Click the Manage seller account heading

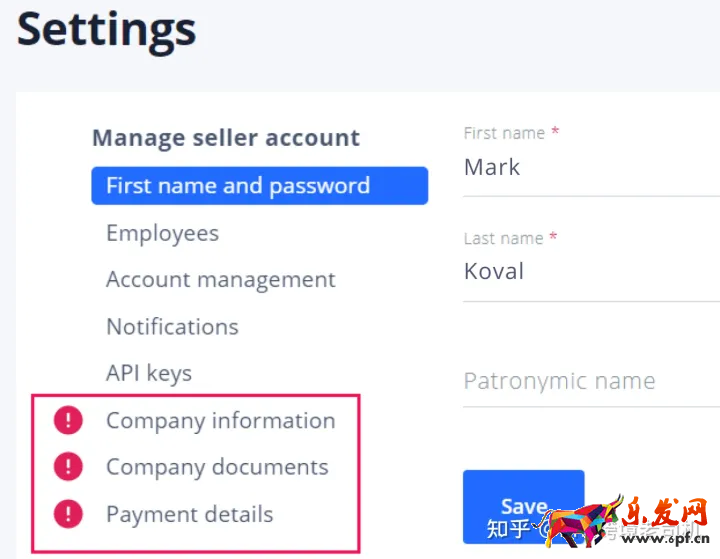(226, 138)
